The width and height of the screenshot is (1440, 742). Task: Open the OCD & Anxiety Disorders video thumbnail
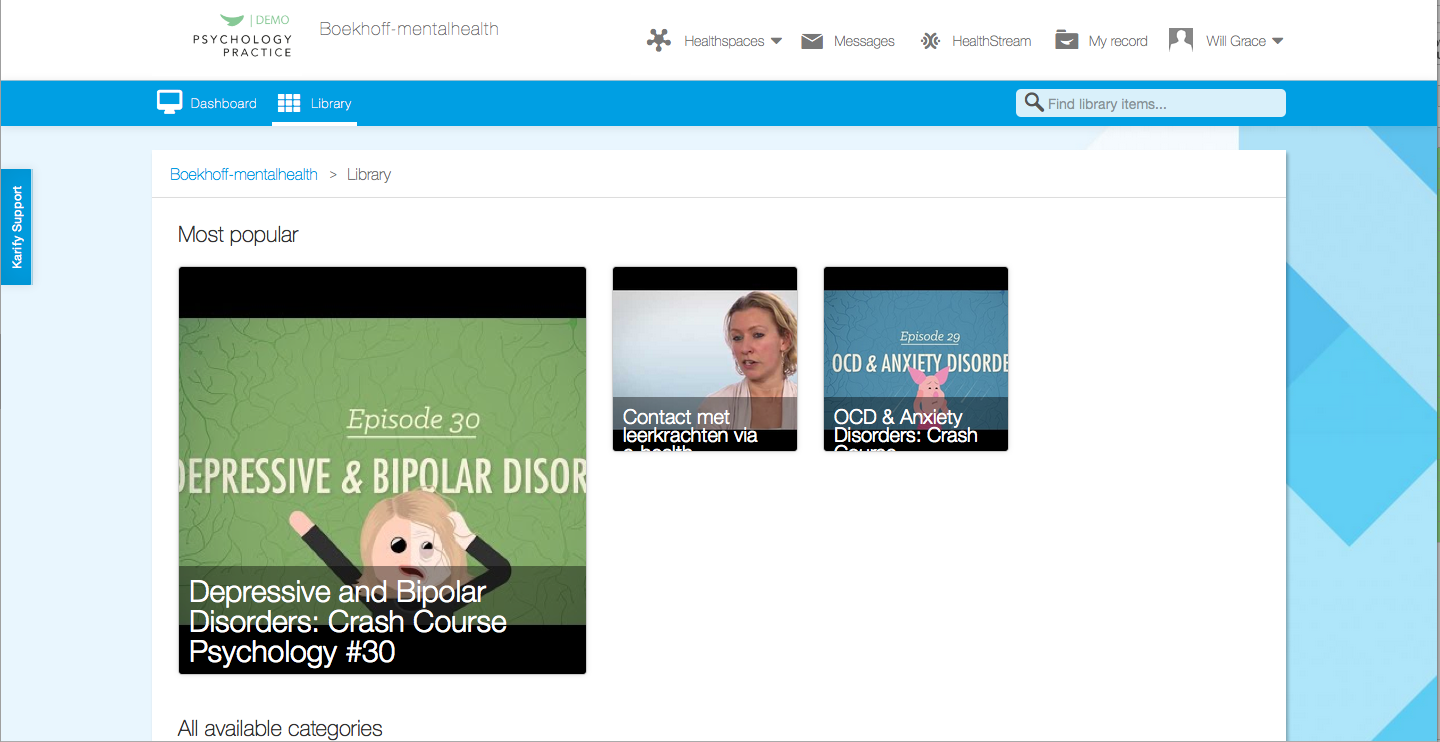point(916,359)
